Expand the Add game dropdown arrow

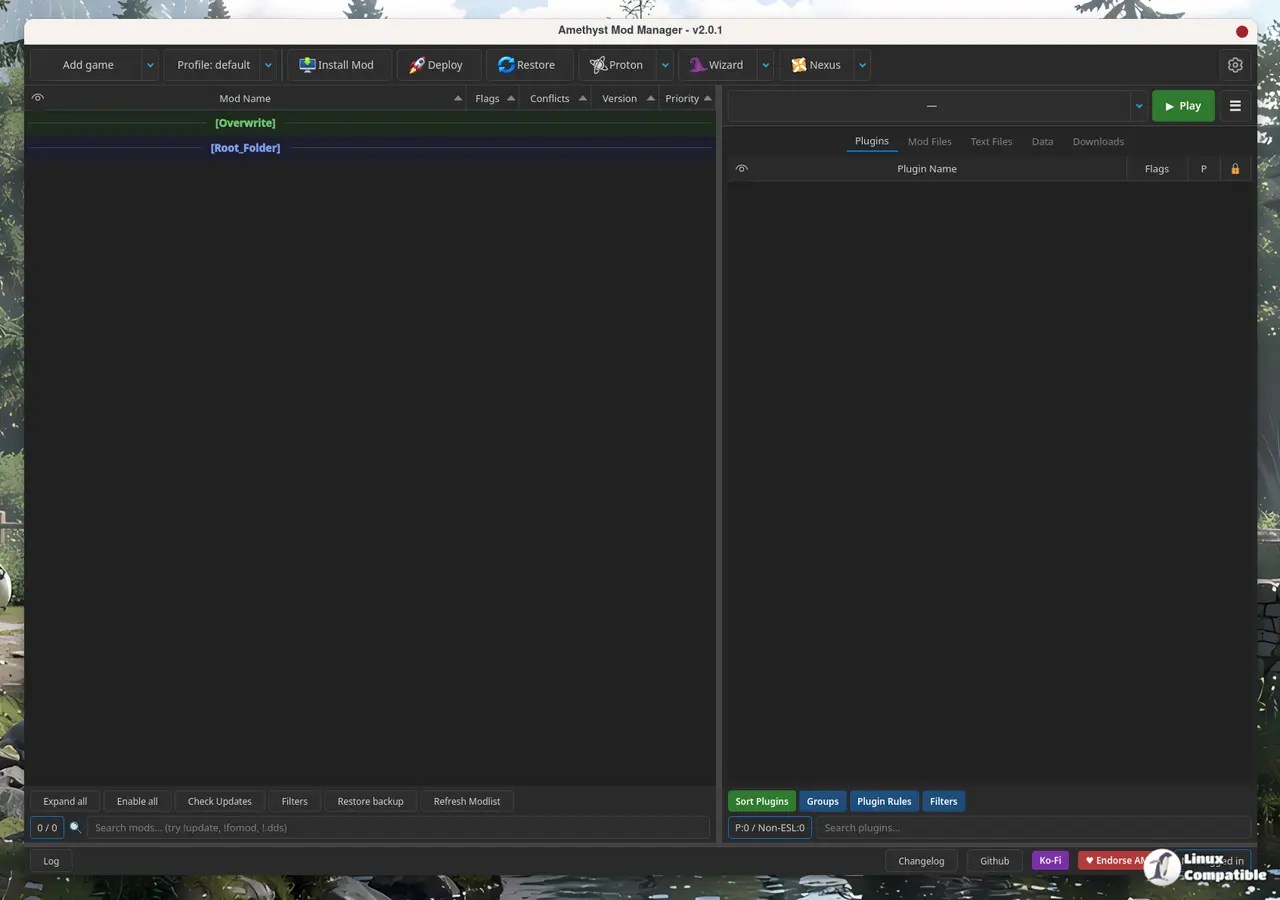[150, 65]
